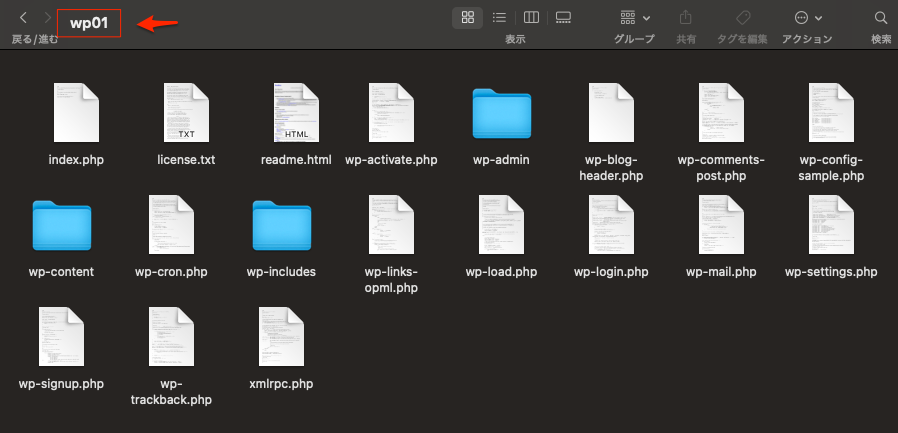898x433 pixels.
Task: Select the license.txt file
Action: [186, 113]
